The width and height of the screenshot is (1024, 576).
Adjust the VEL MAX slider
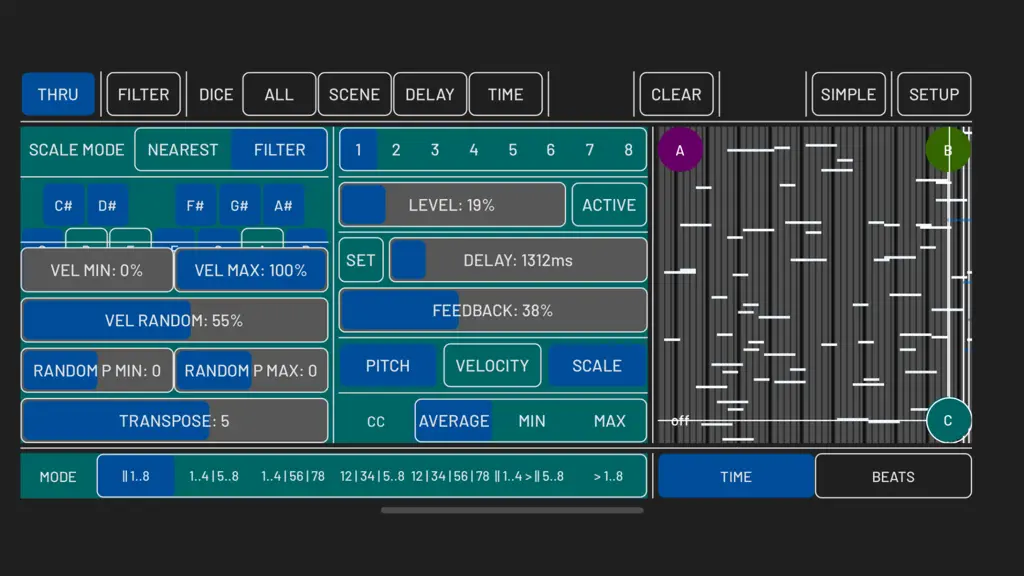tap(251, 270)
